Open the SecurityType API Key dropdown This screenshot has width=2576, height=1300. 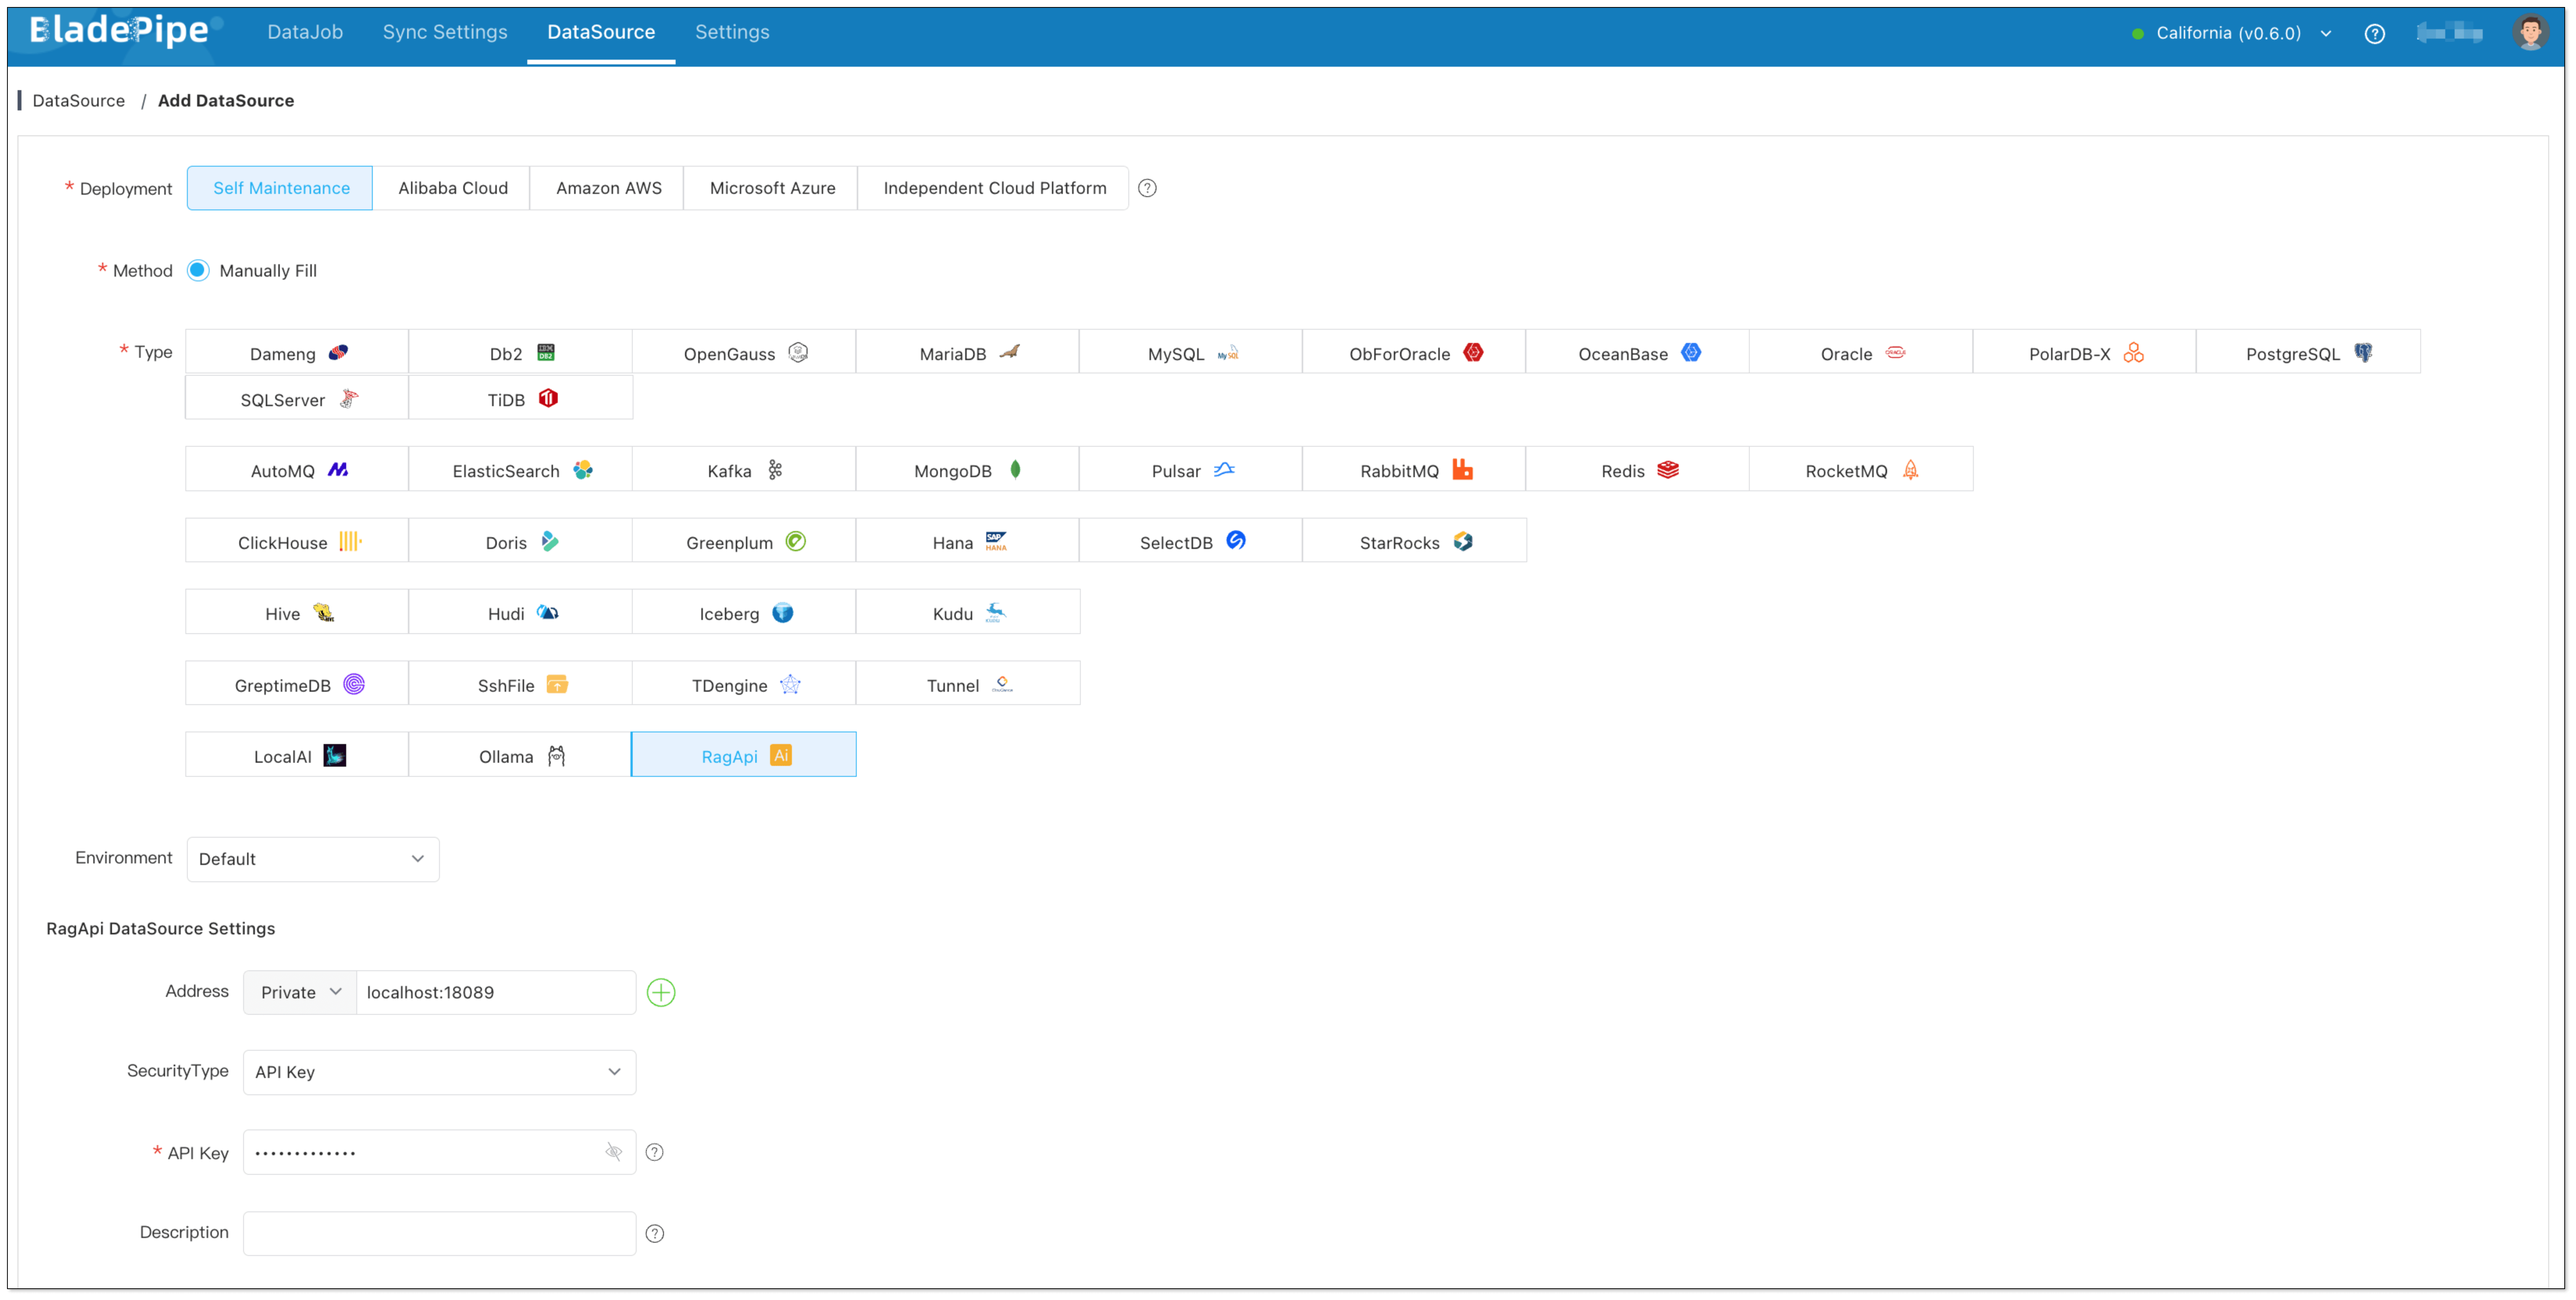[439, 1072]
